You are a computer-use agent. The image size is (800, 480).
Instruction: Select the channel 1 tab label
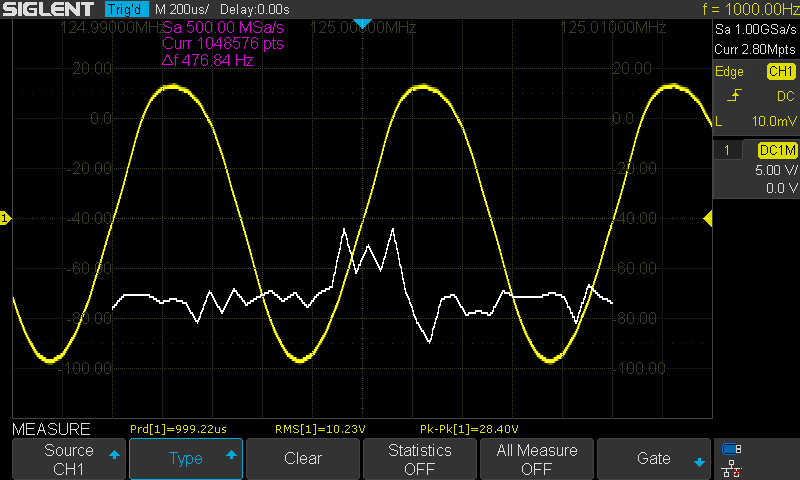727,150
